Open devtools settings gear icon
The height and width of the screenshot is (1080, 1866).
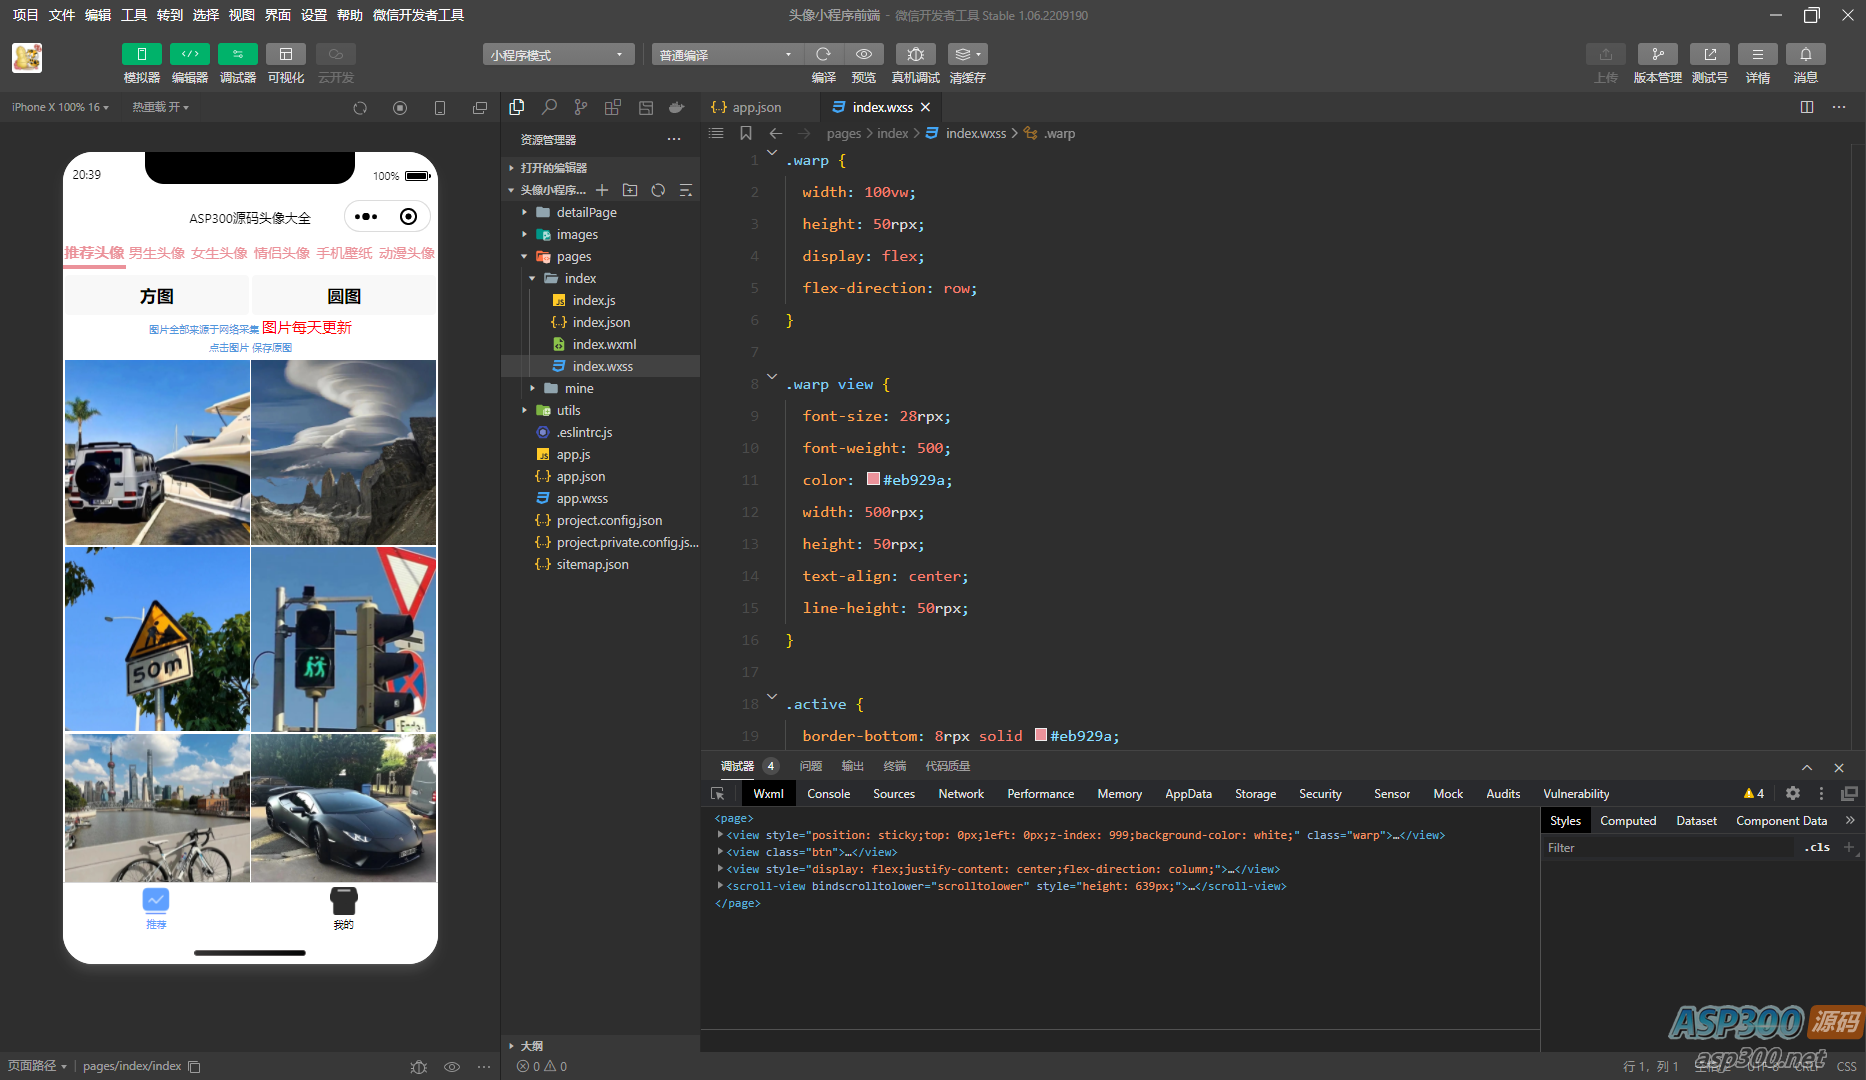[1792, 793]
